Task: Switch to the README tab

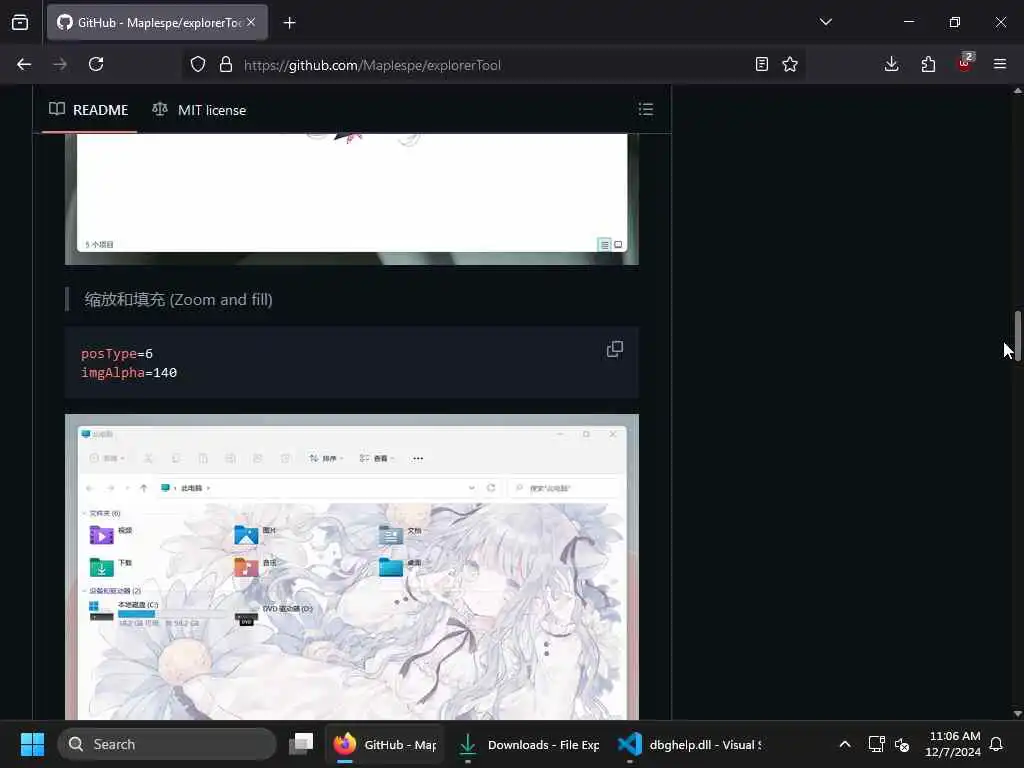Action: (89, 110)
